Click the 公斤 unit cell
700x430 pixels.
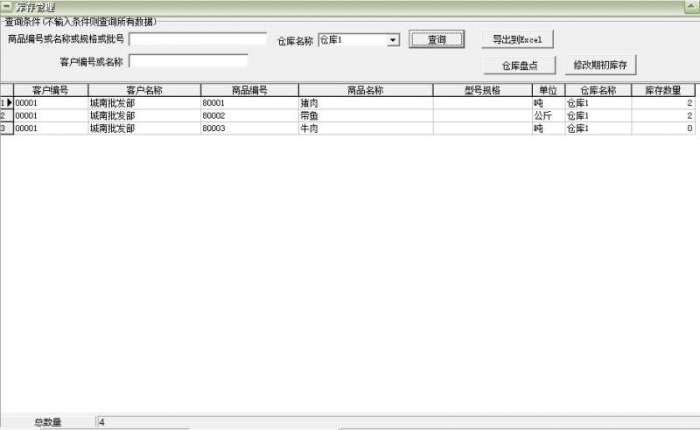549,116
